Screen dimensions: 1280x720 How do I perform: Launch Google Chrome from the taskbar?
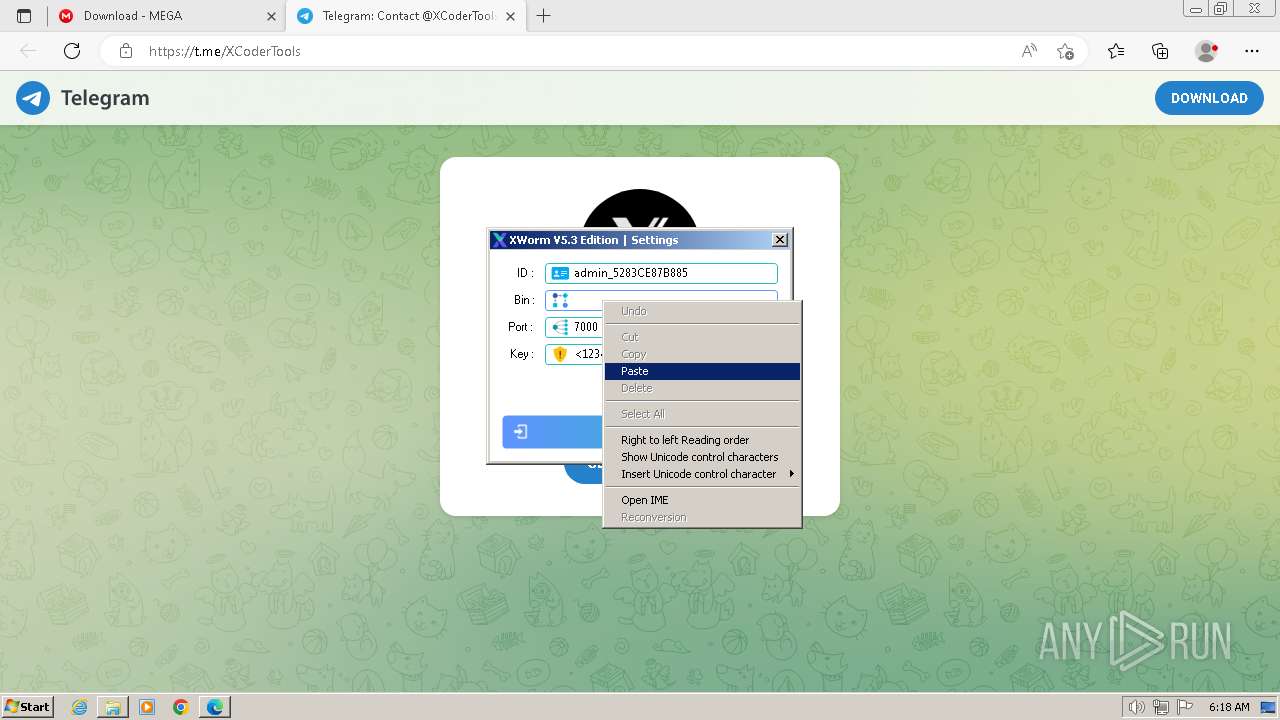pos(181,707)
